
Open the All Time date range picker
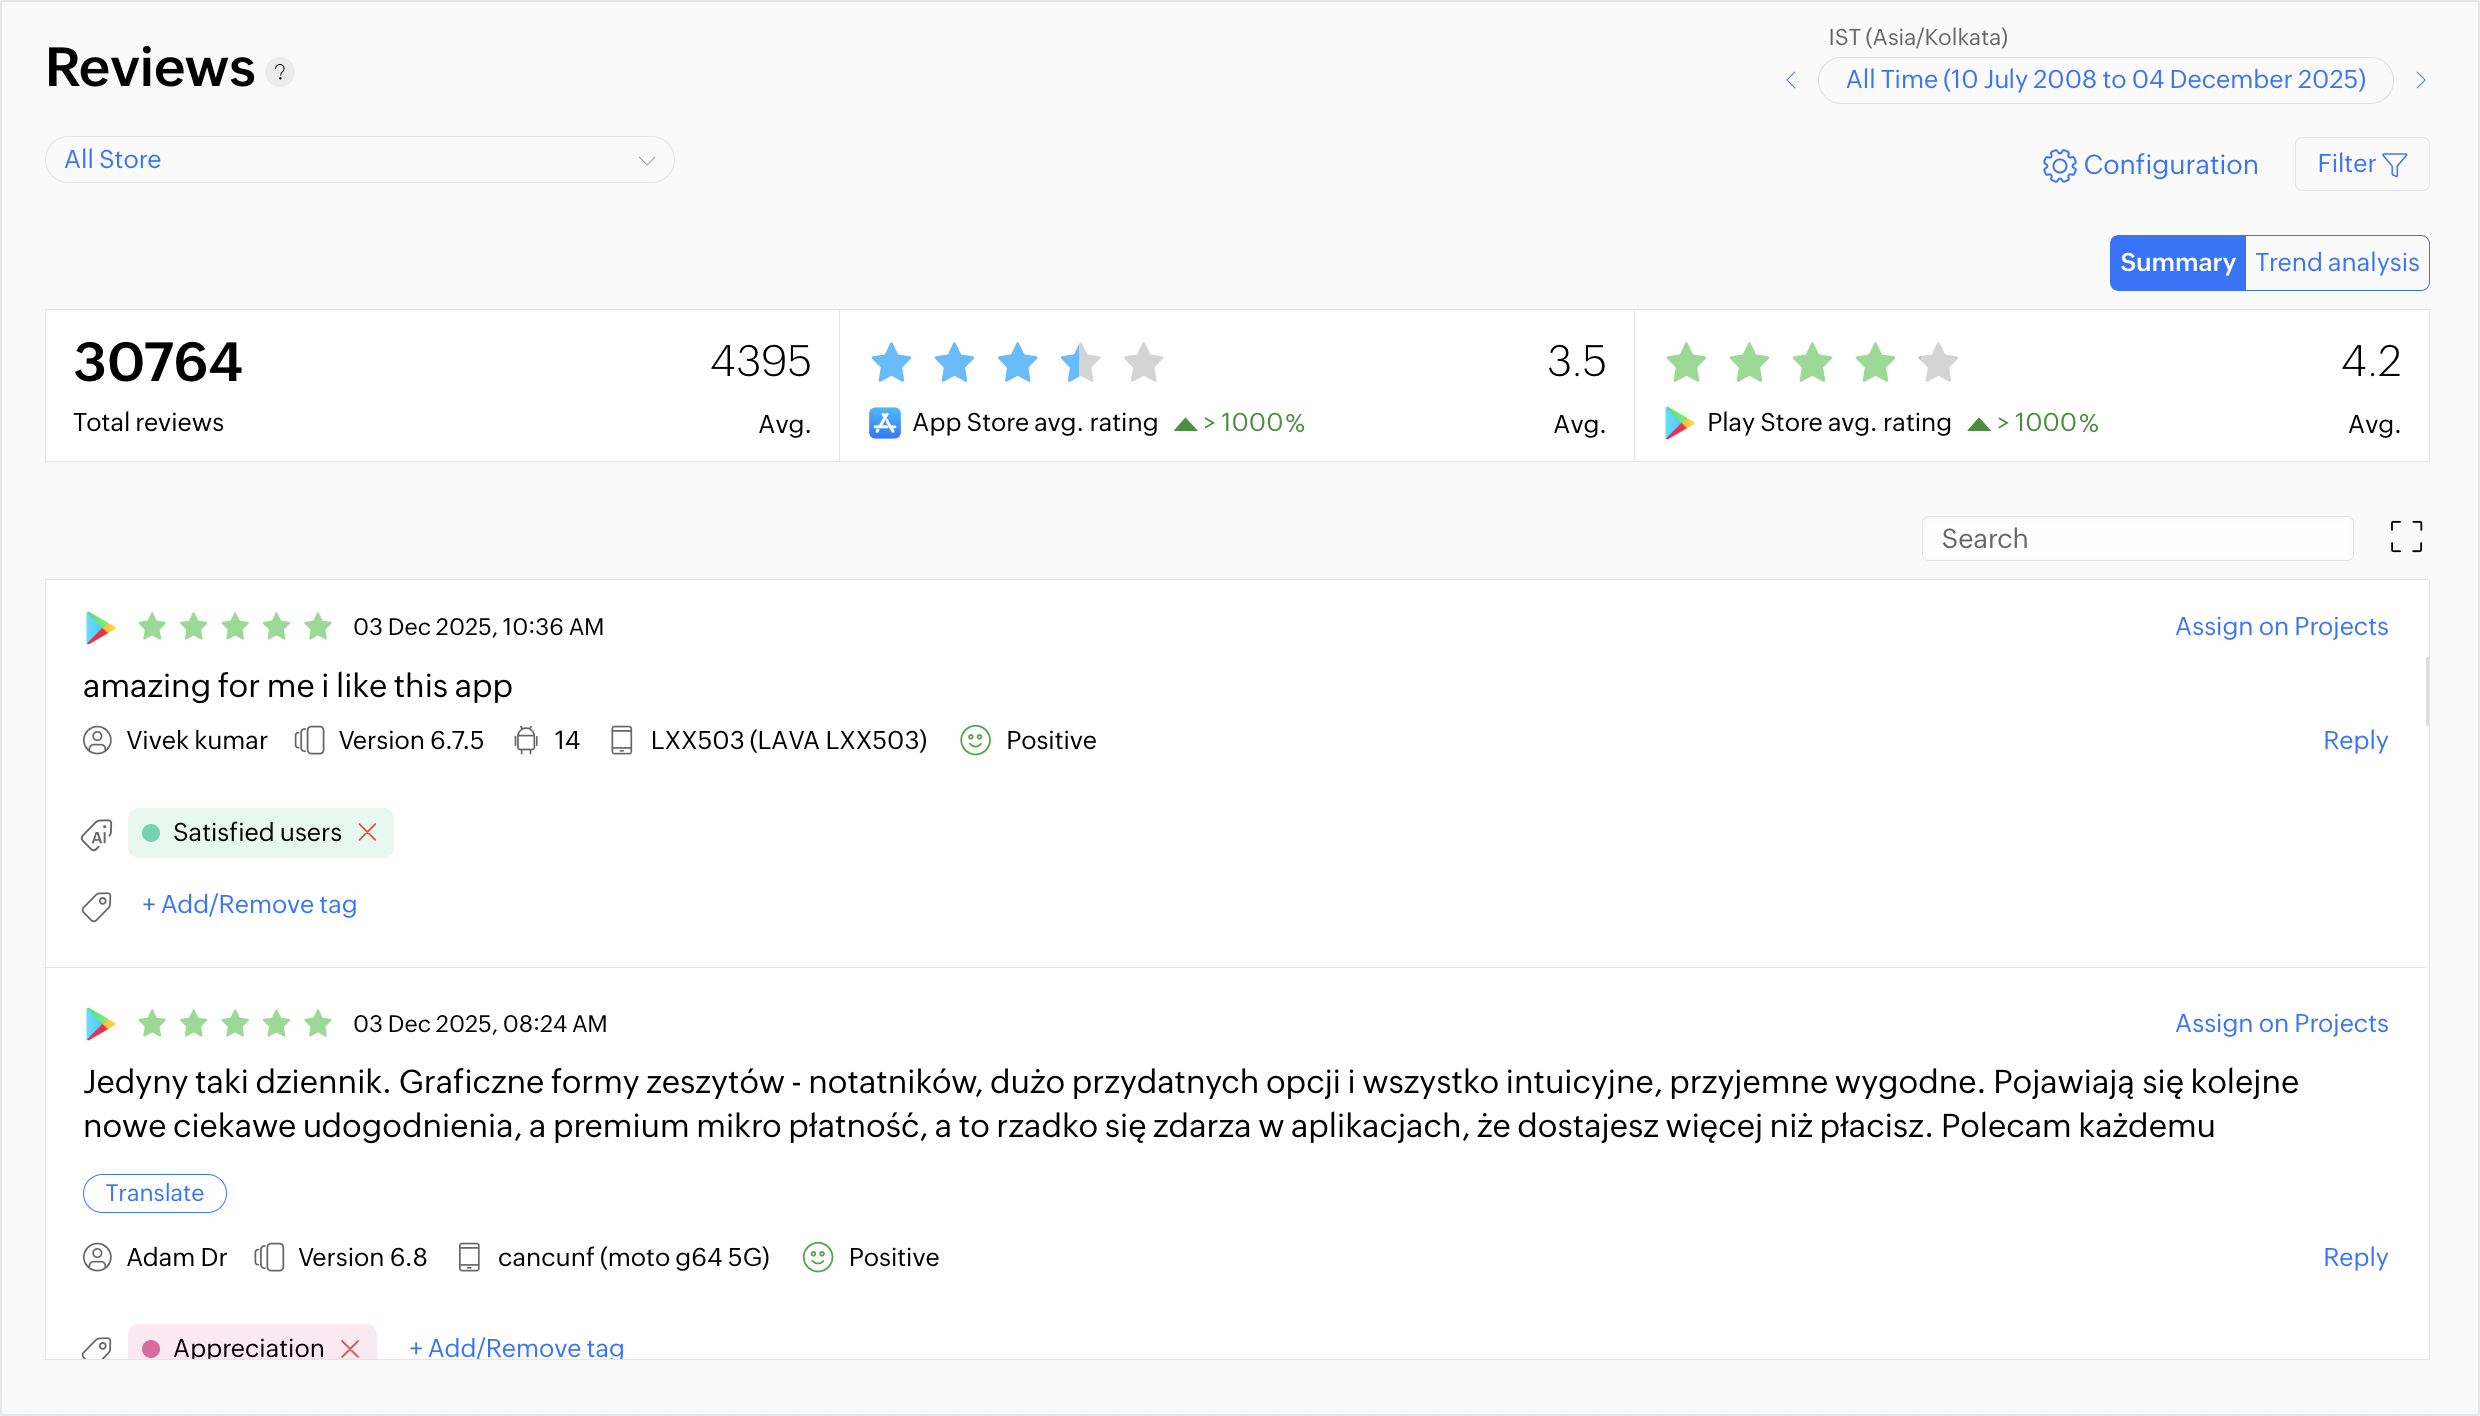pos(2105,80)
